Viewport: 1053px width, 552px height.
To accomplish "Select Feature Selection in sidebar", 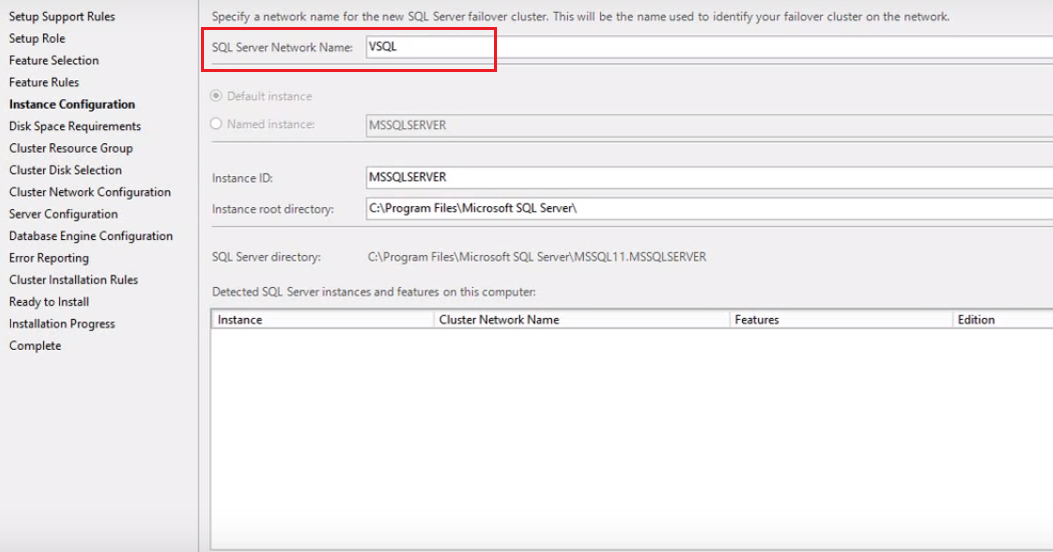I will pyautogui.click(x=54, y=60).
